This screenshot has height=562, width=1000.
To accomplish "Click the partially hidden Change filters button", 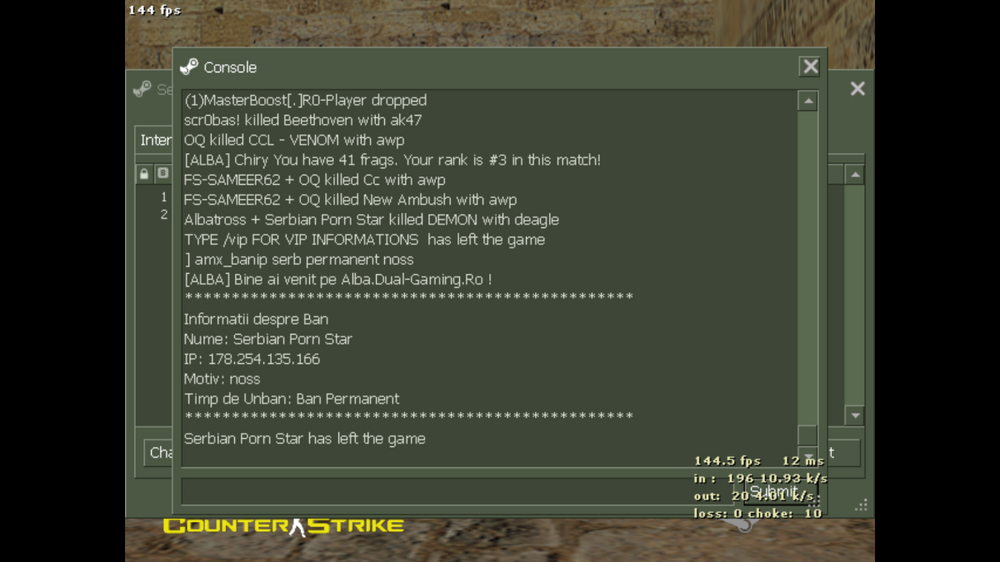I will pos(158,453).
